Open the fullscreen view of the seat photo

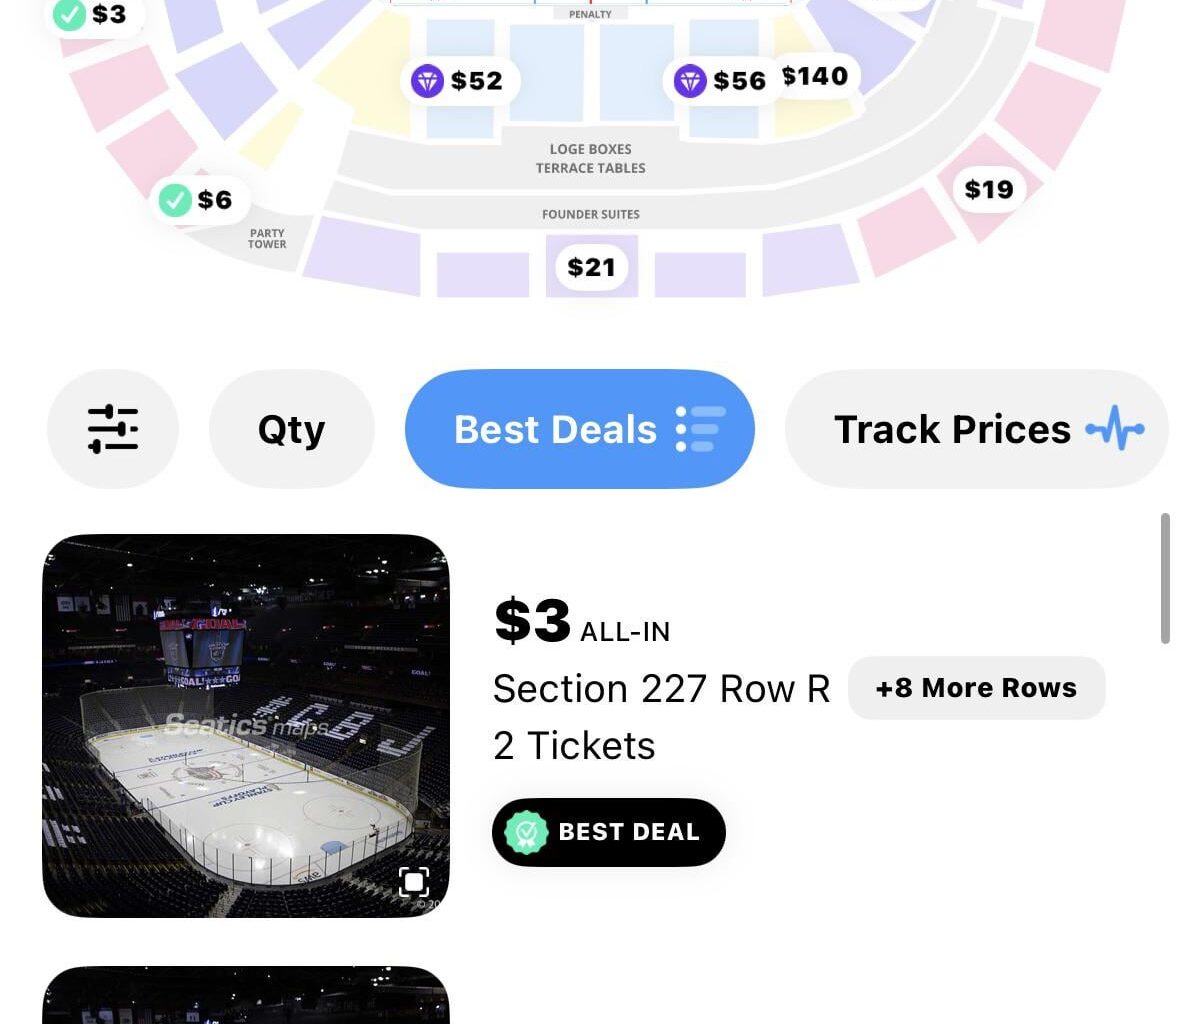413,881
